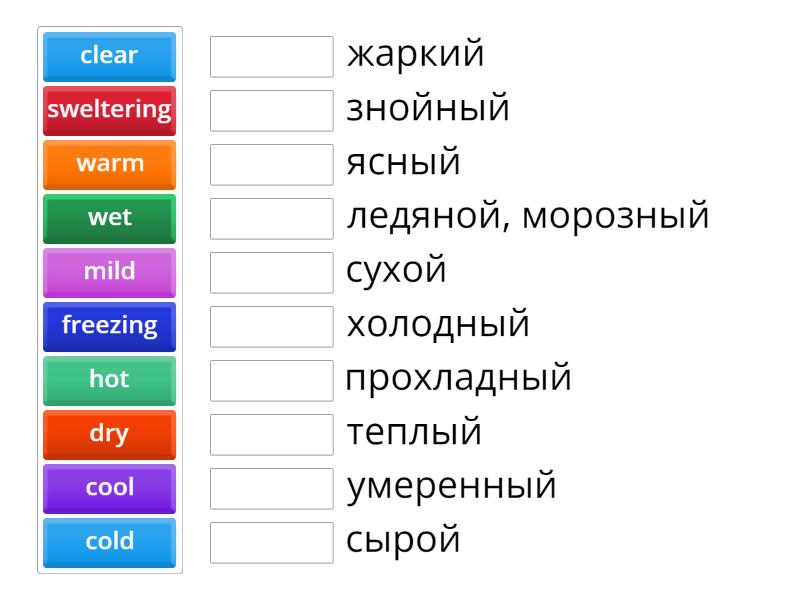This screenshot has height=600, width=800.
Task: Select the word tile 'sweltering'
Action: coord(109,110)
